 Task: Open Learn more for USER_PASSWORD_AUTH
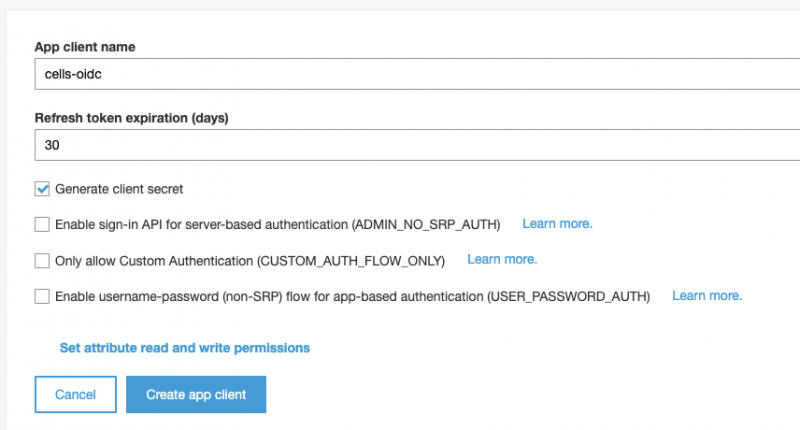(x=707, y=296)
